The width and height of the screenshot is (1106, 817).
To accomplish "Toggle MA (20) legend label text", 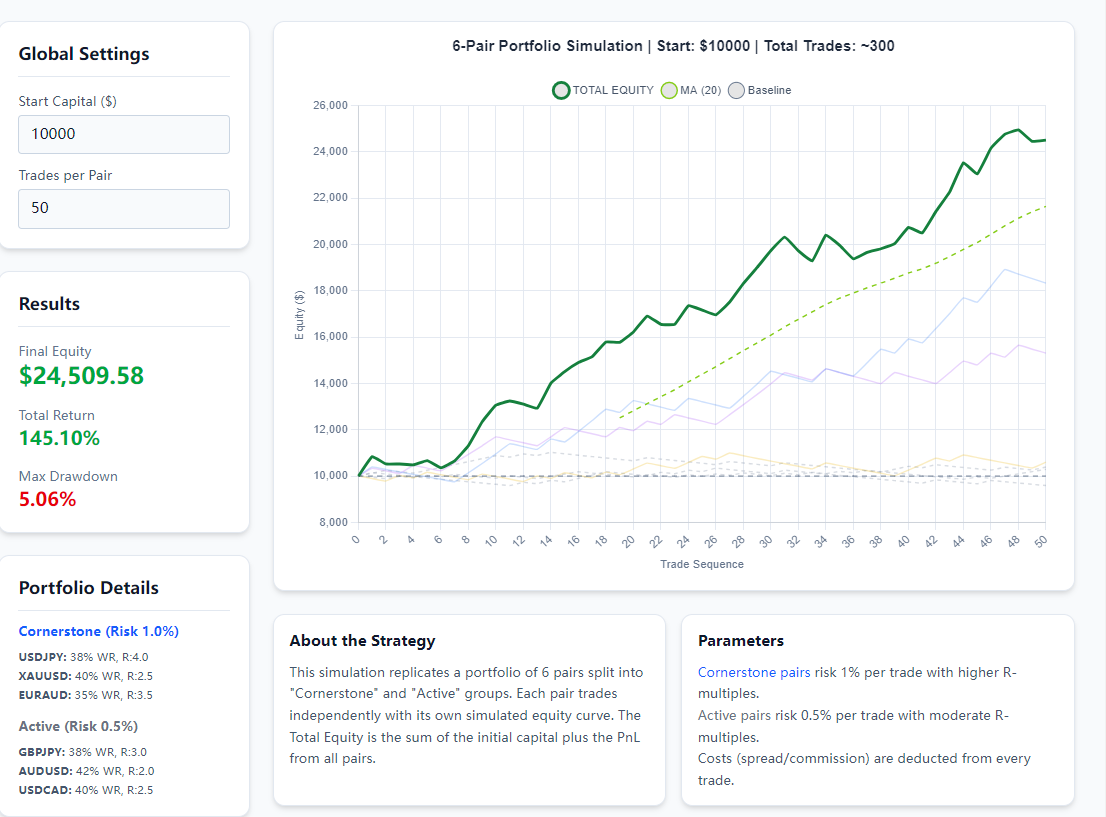I will 700,91.
